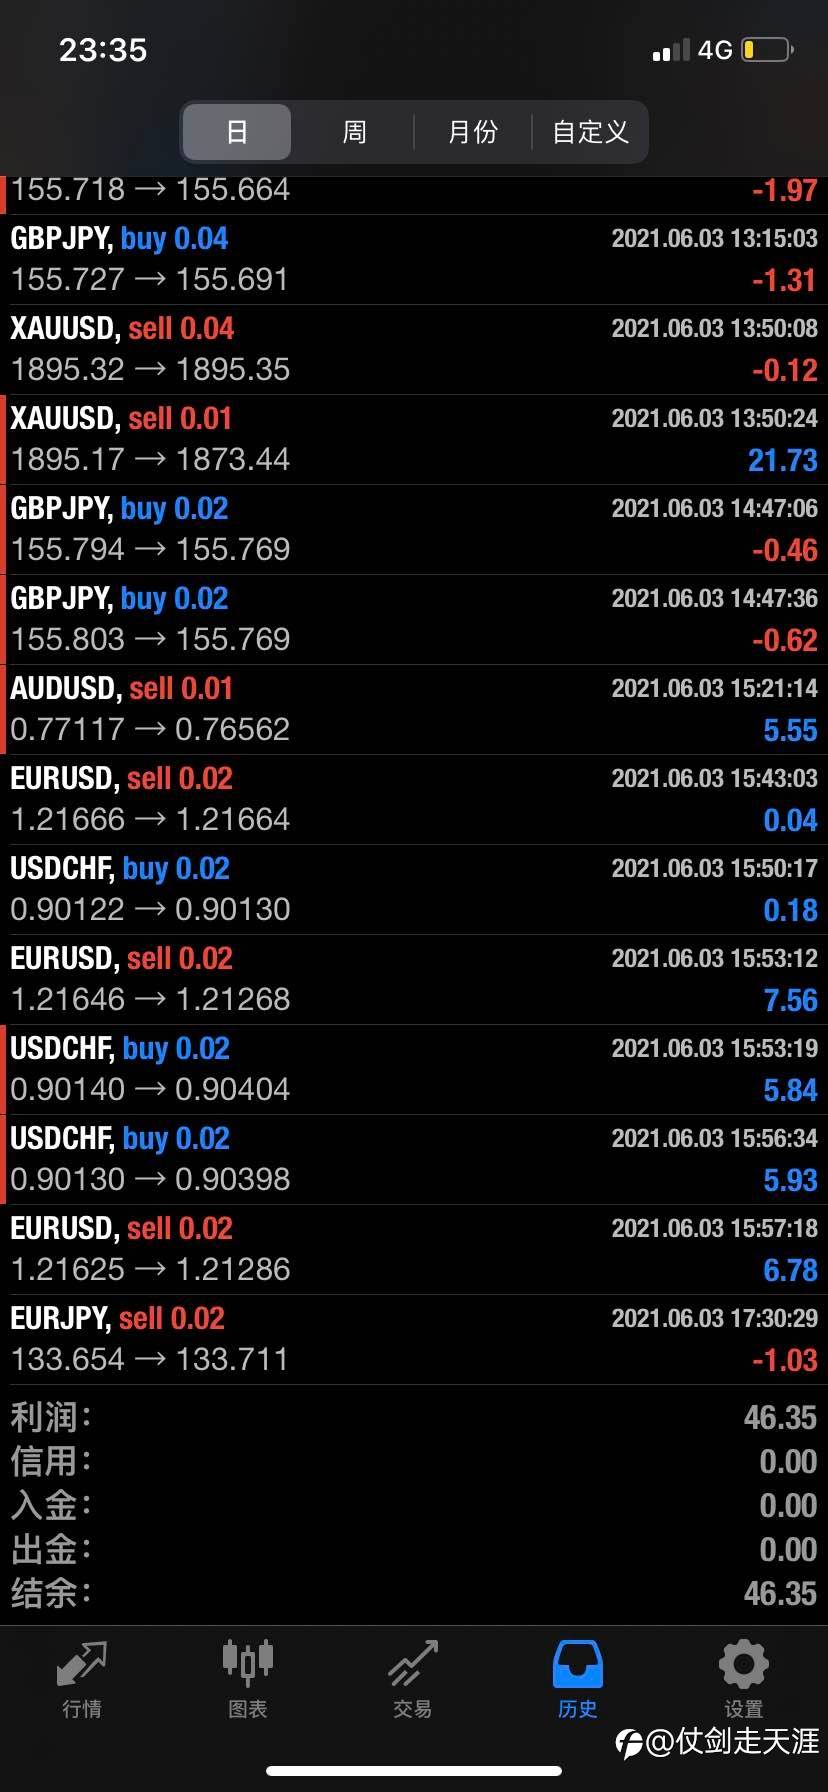This screenshot has height=1792, width=828.
Task: Expand USDCHF buy trade at 15:50:17
Action: click(414, 889)
